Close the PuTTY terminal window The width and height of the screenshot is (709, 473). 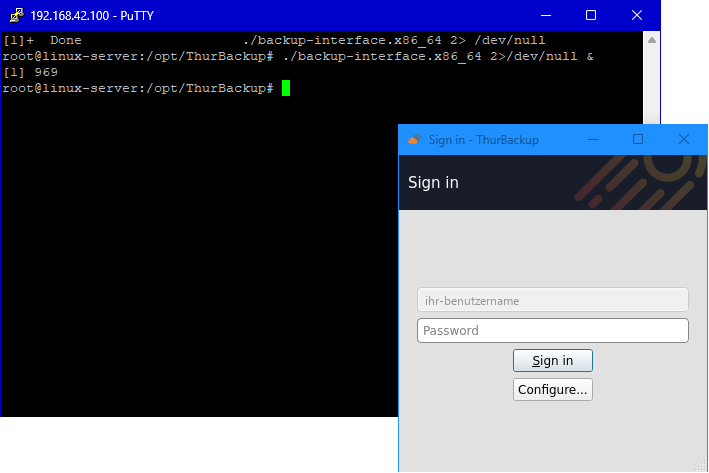point(637,15)
